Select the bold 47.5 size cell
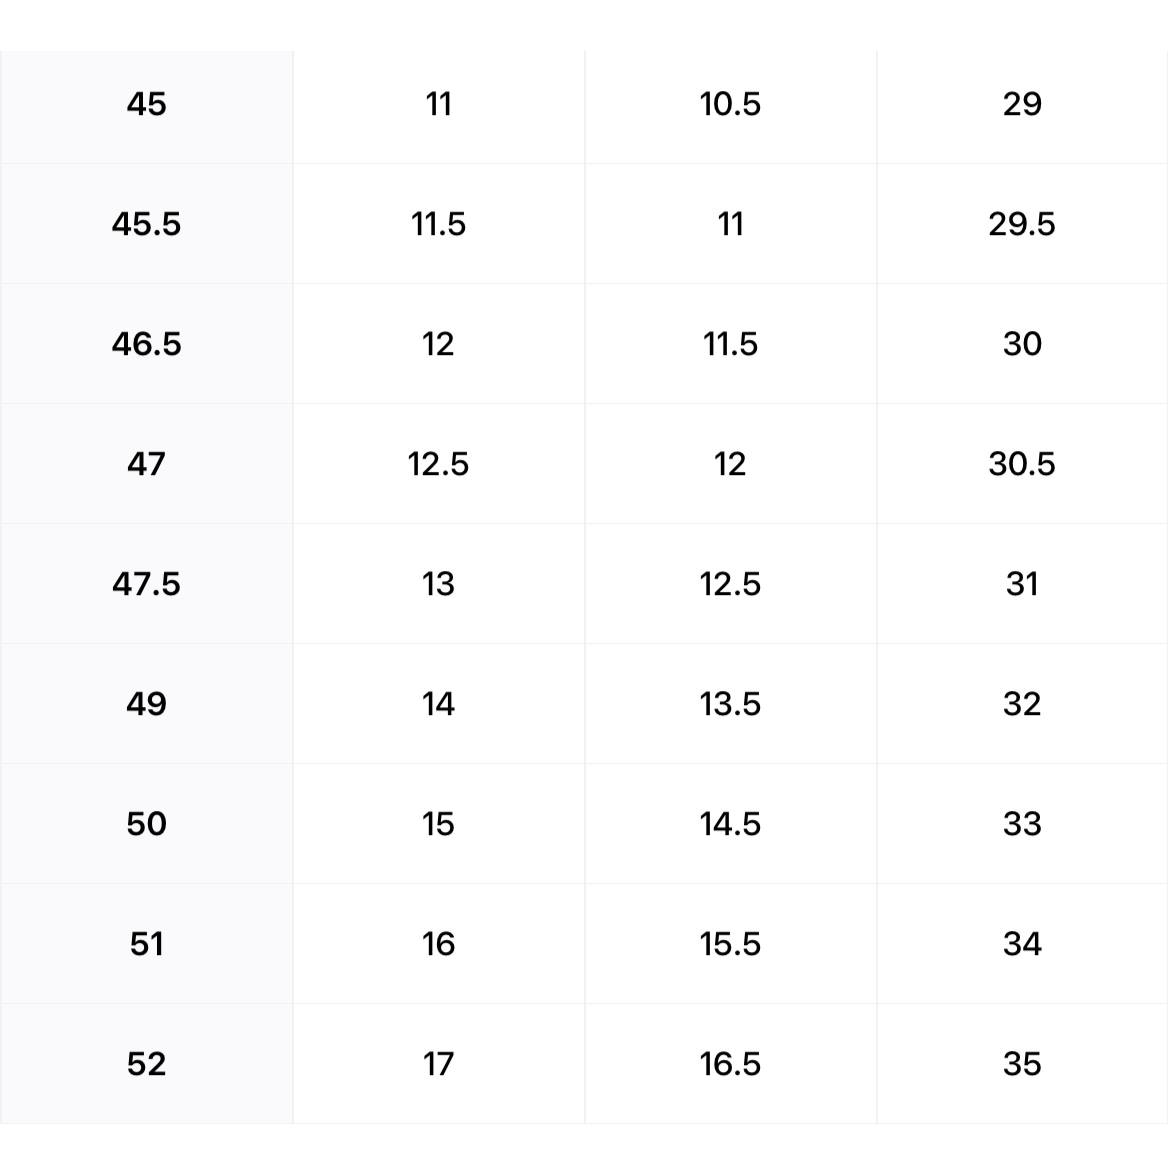The image size is (1169, 1169). pyautogui.click(x=146, y=584)
